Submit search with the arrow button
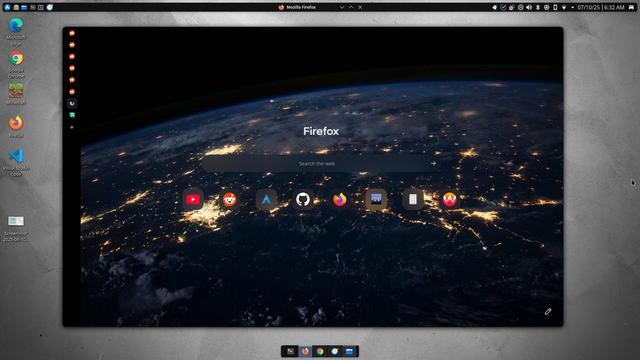The height and width of the screenshot is (360, 640). click(x=433, y=164)
